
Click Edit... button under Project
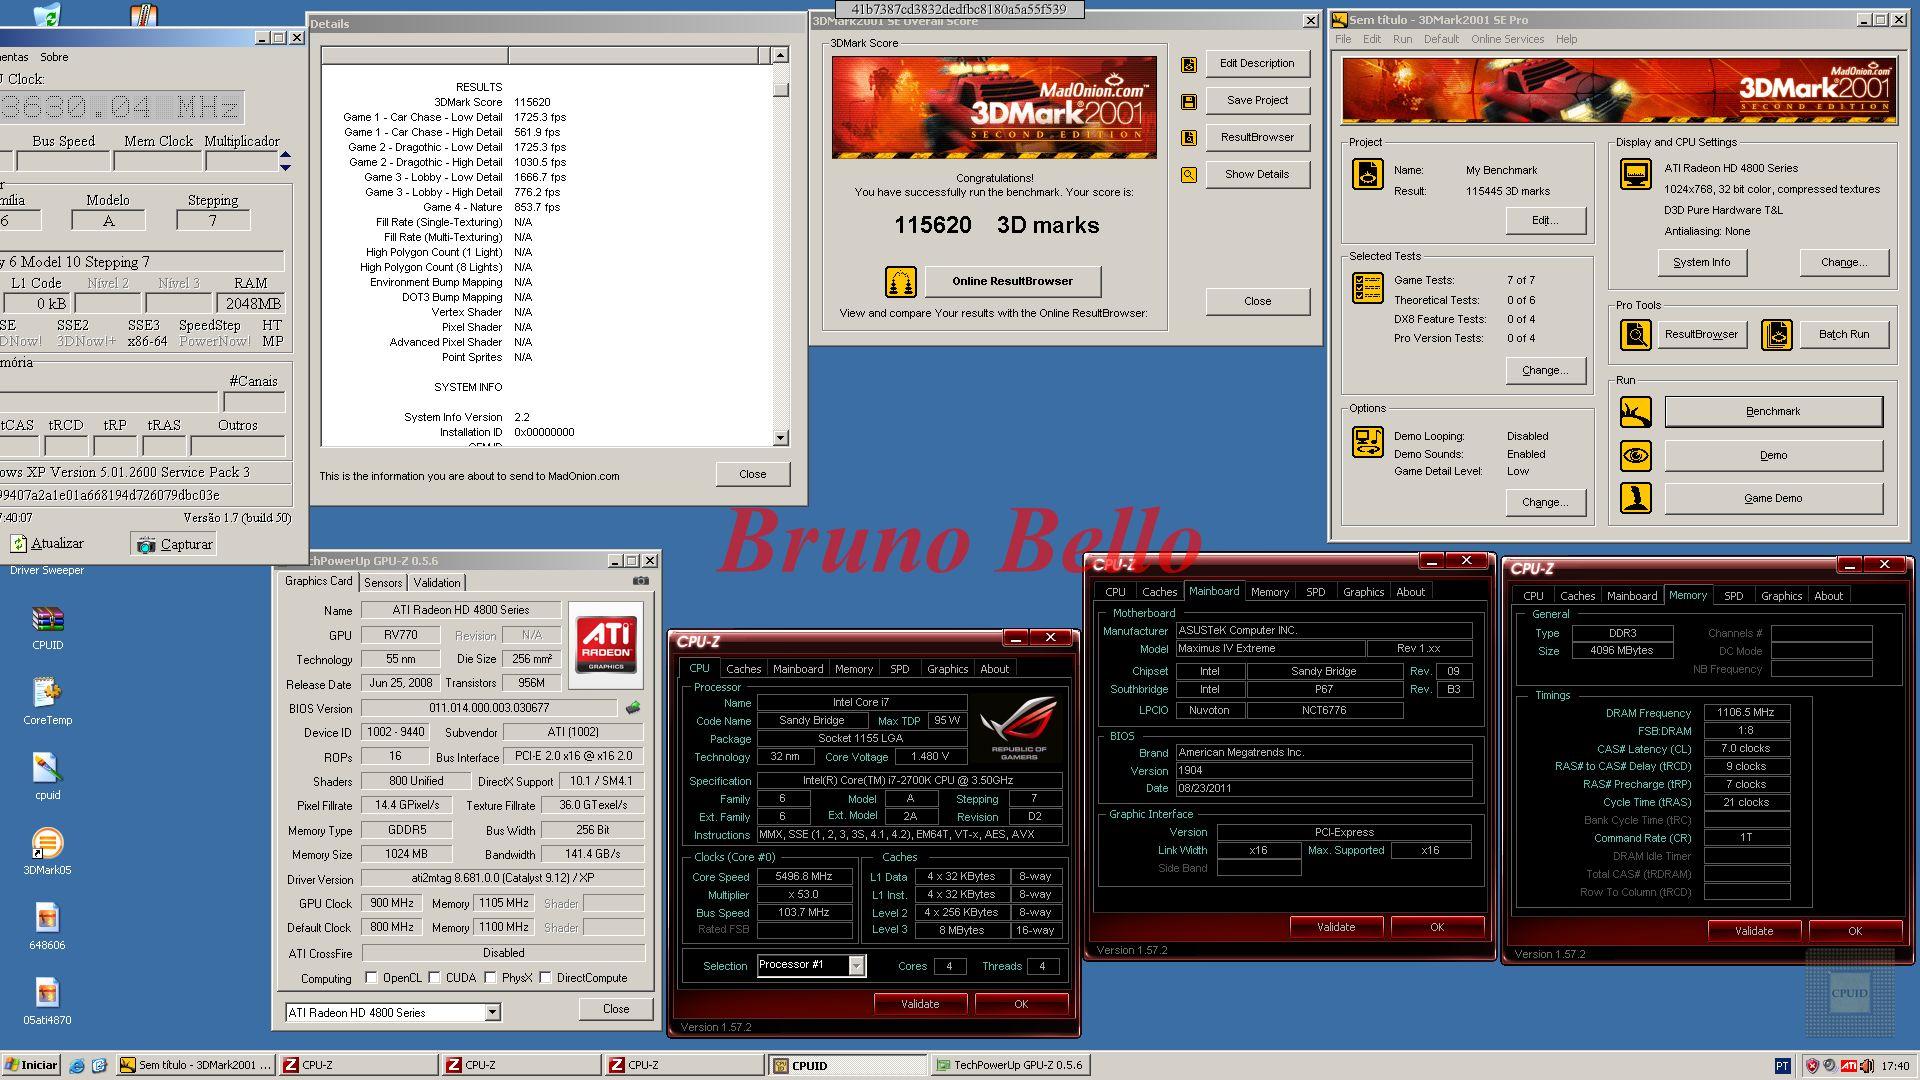(1545, 221)
